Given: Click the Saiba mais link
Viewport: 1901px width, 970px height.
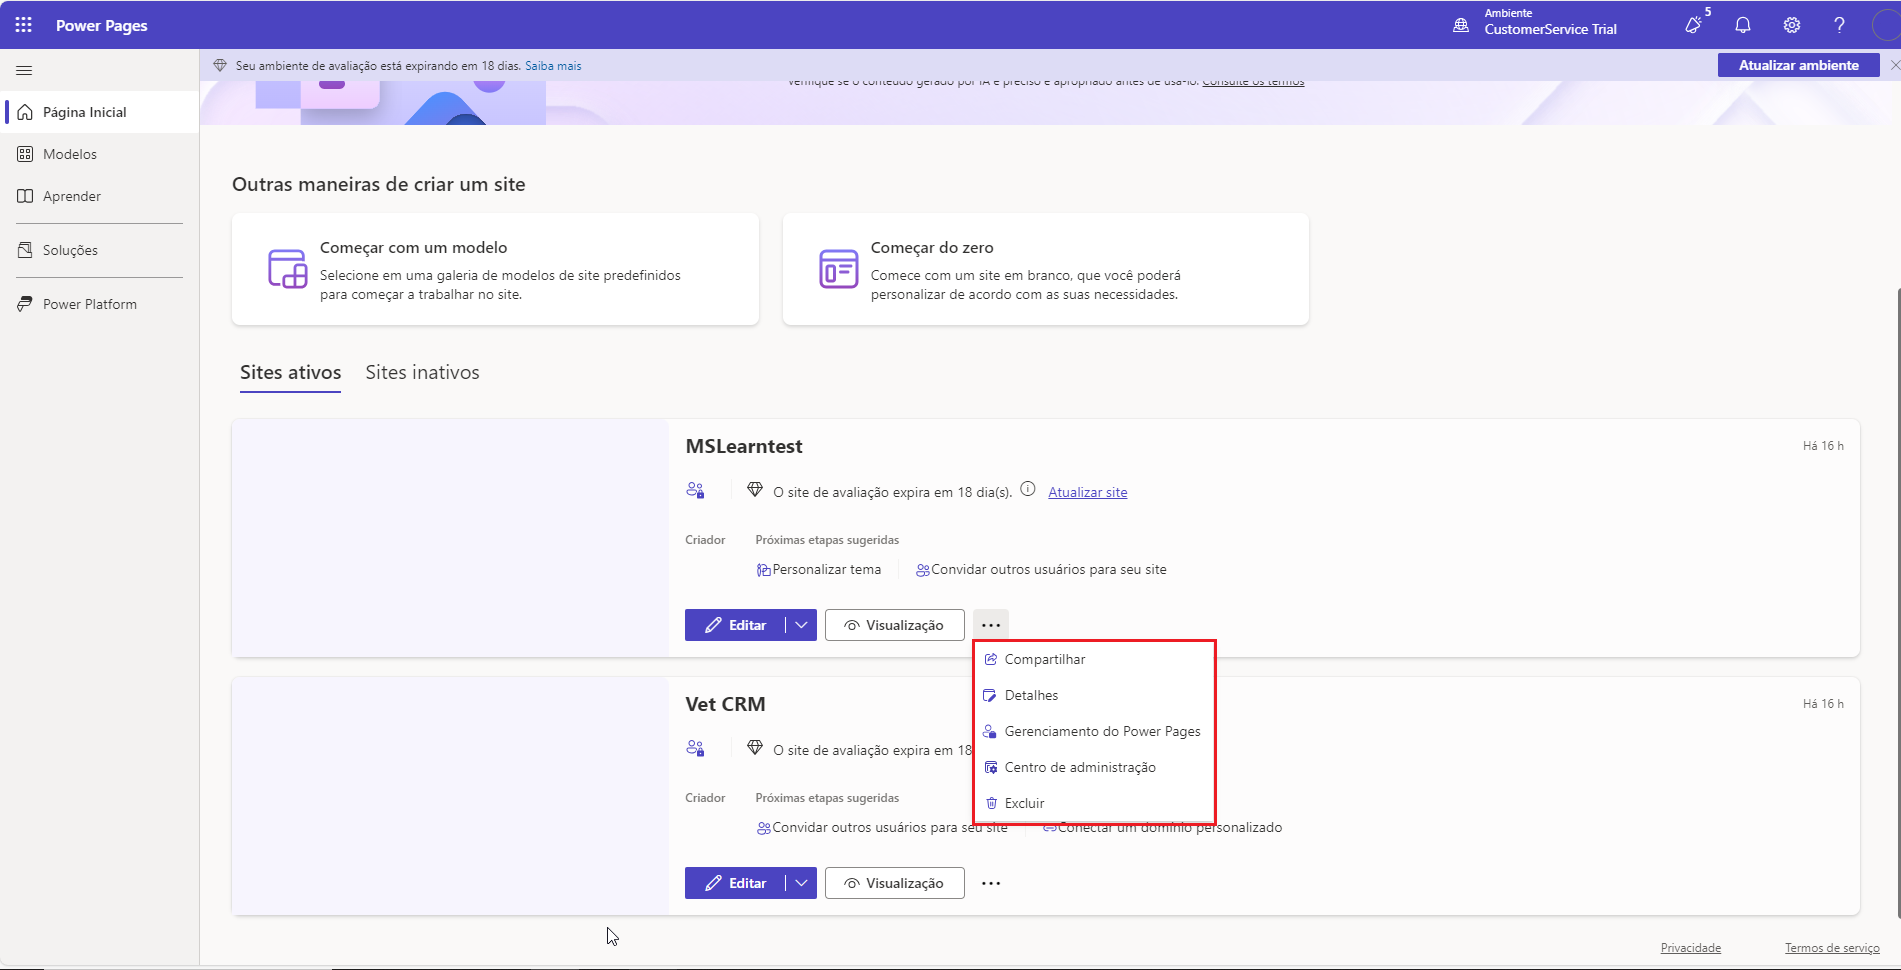Looking at the screenshot, I should pyautogui.click(x=553, y=66).
